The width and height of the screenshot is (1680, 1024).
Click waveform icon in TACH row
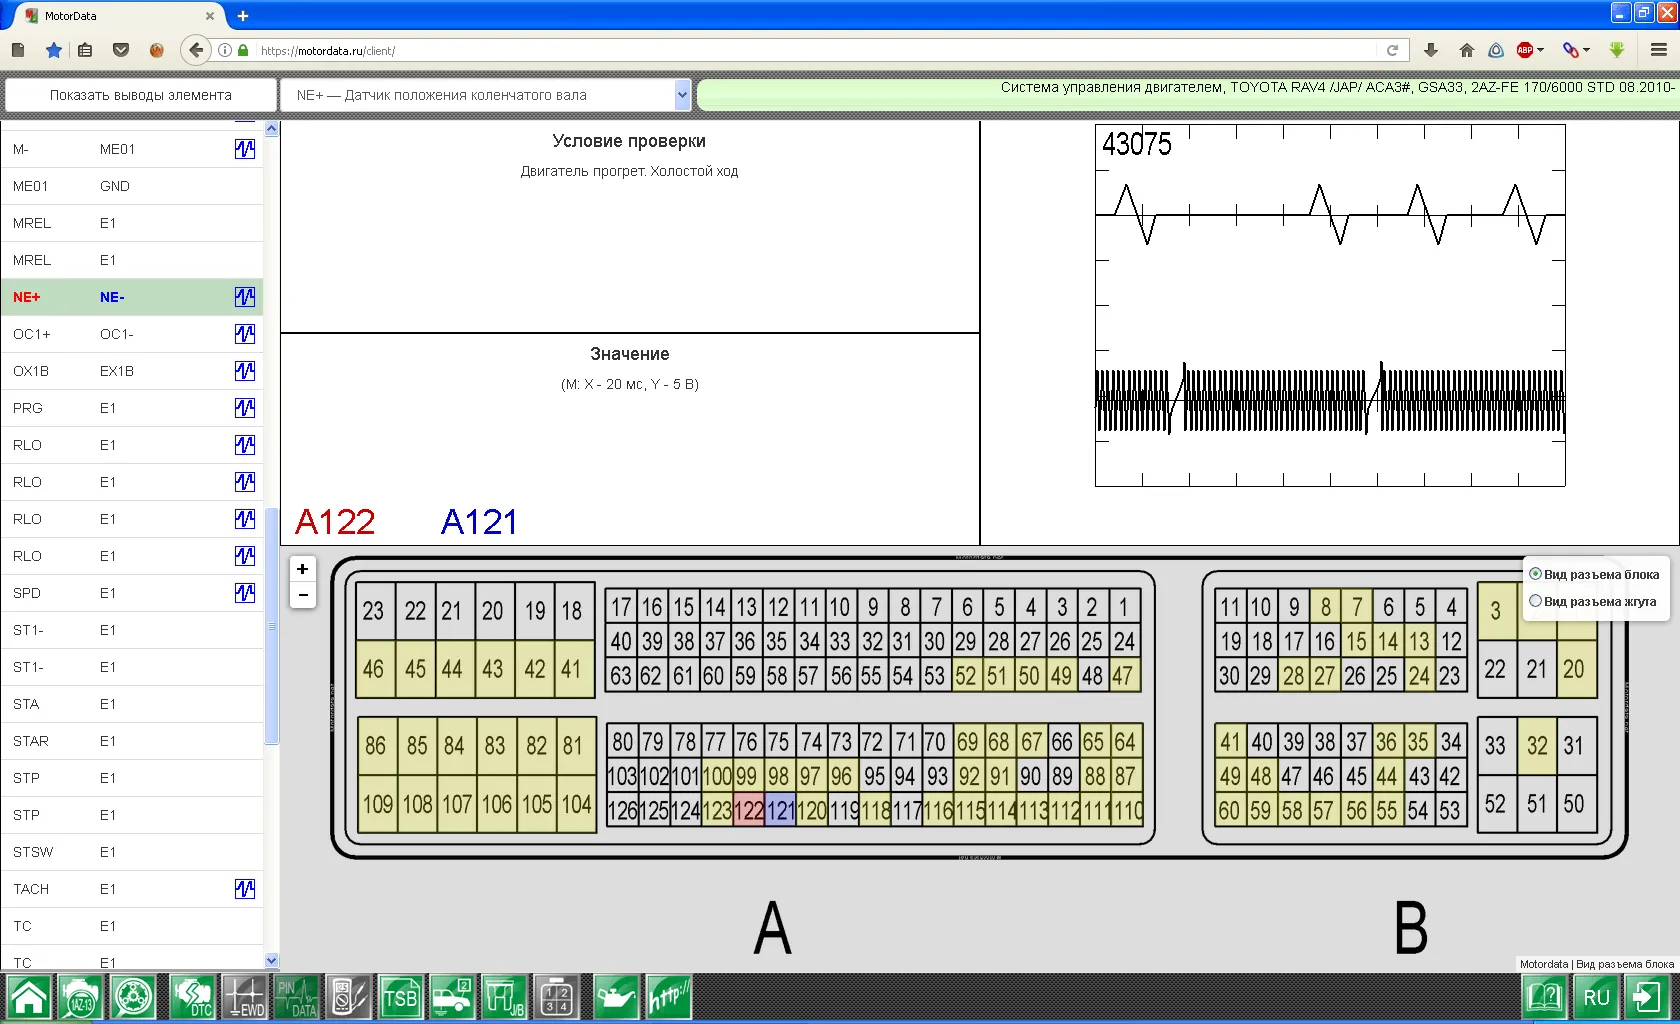[x=245, y=889]
